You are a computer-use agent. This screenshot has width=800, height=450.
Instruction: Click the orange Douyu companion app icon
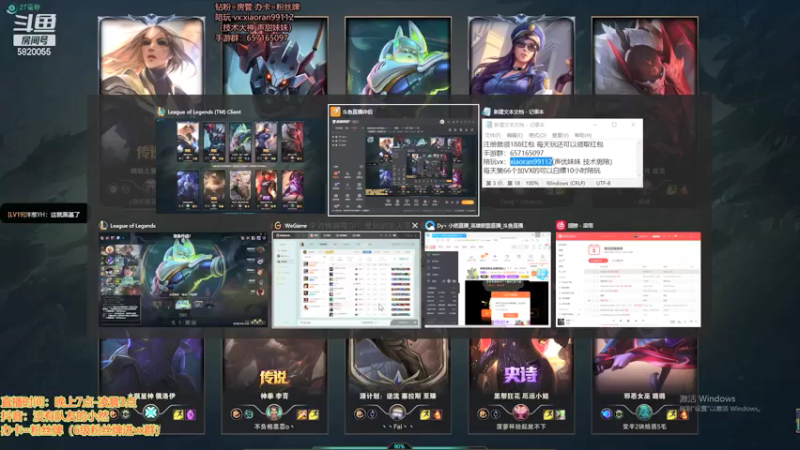pos(335,112)
